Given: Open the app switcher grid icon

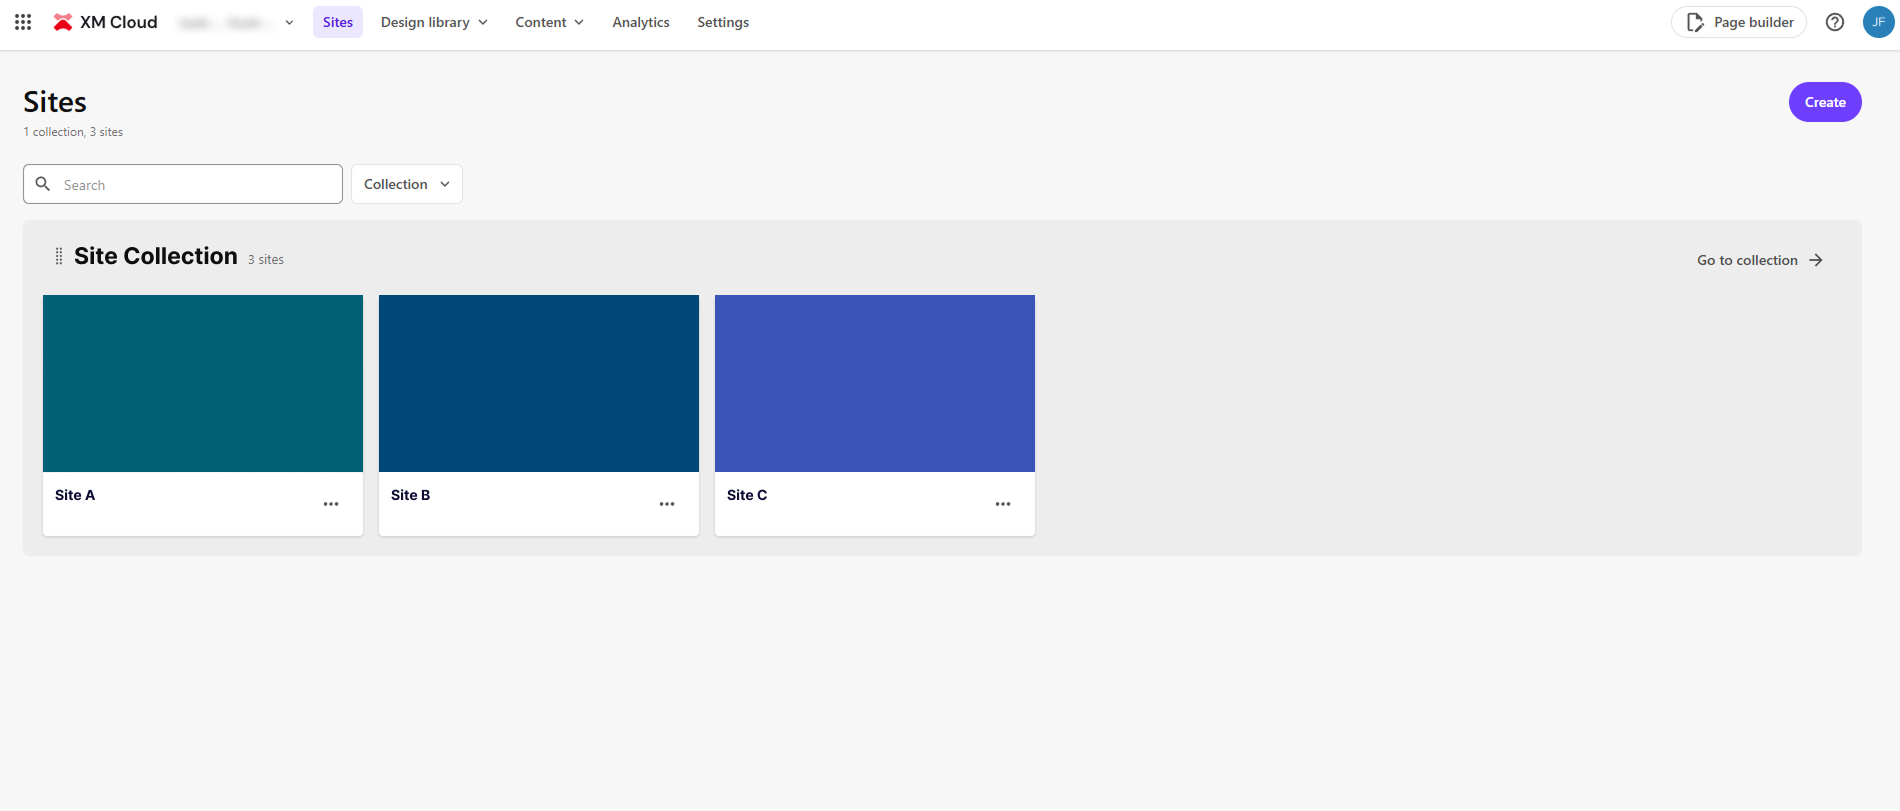Looking at the screenshot, I should click(23, 22).
